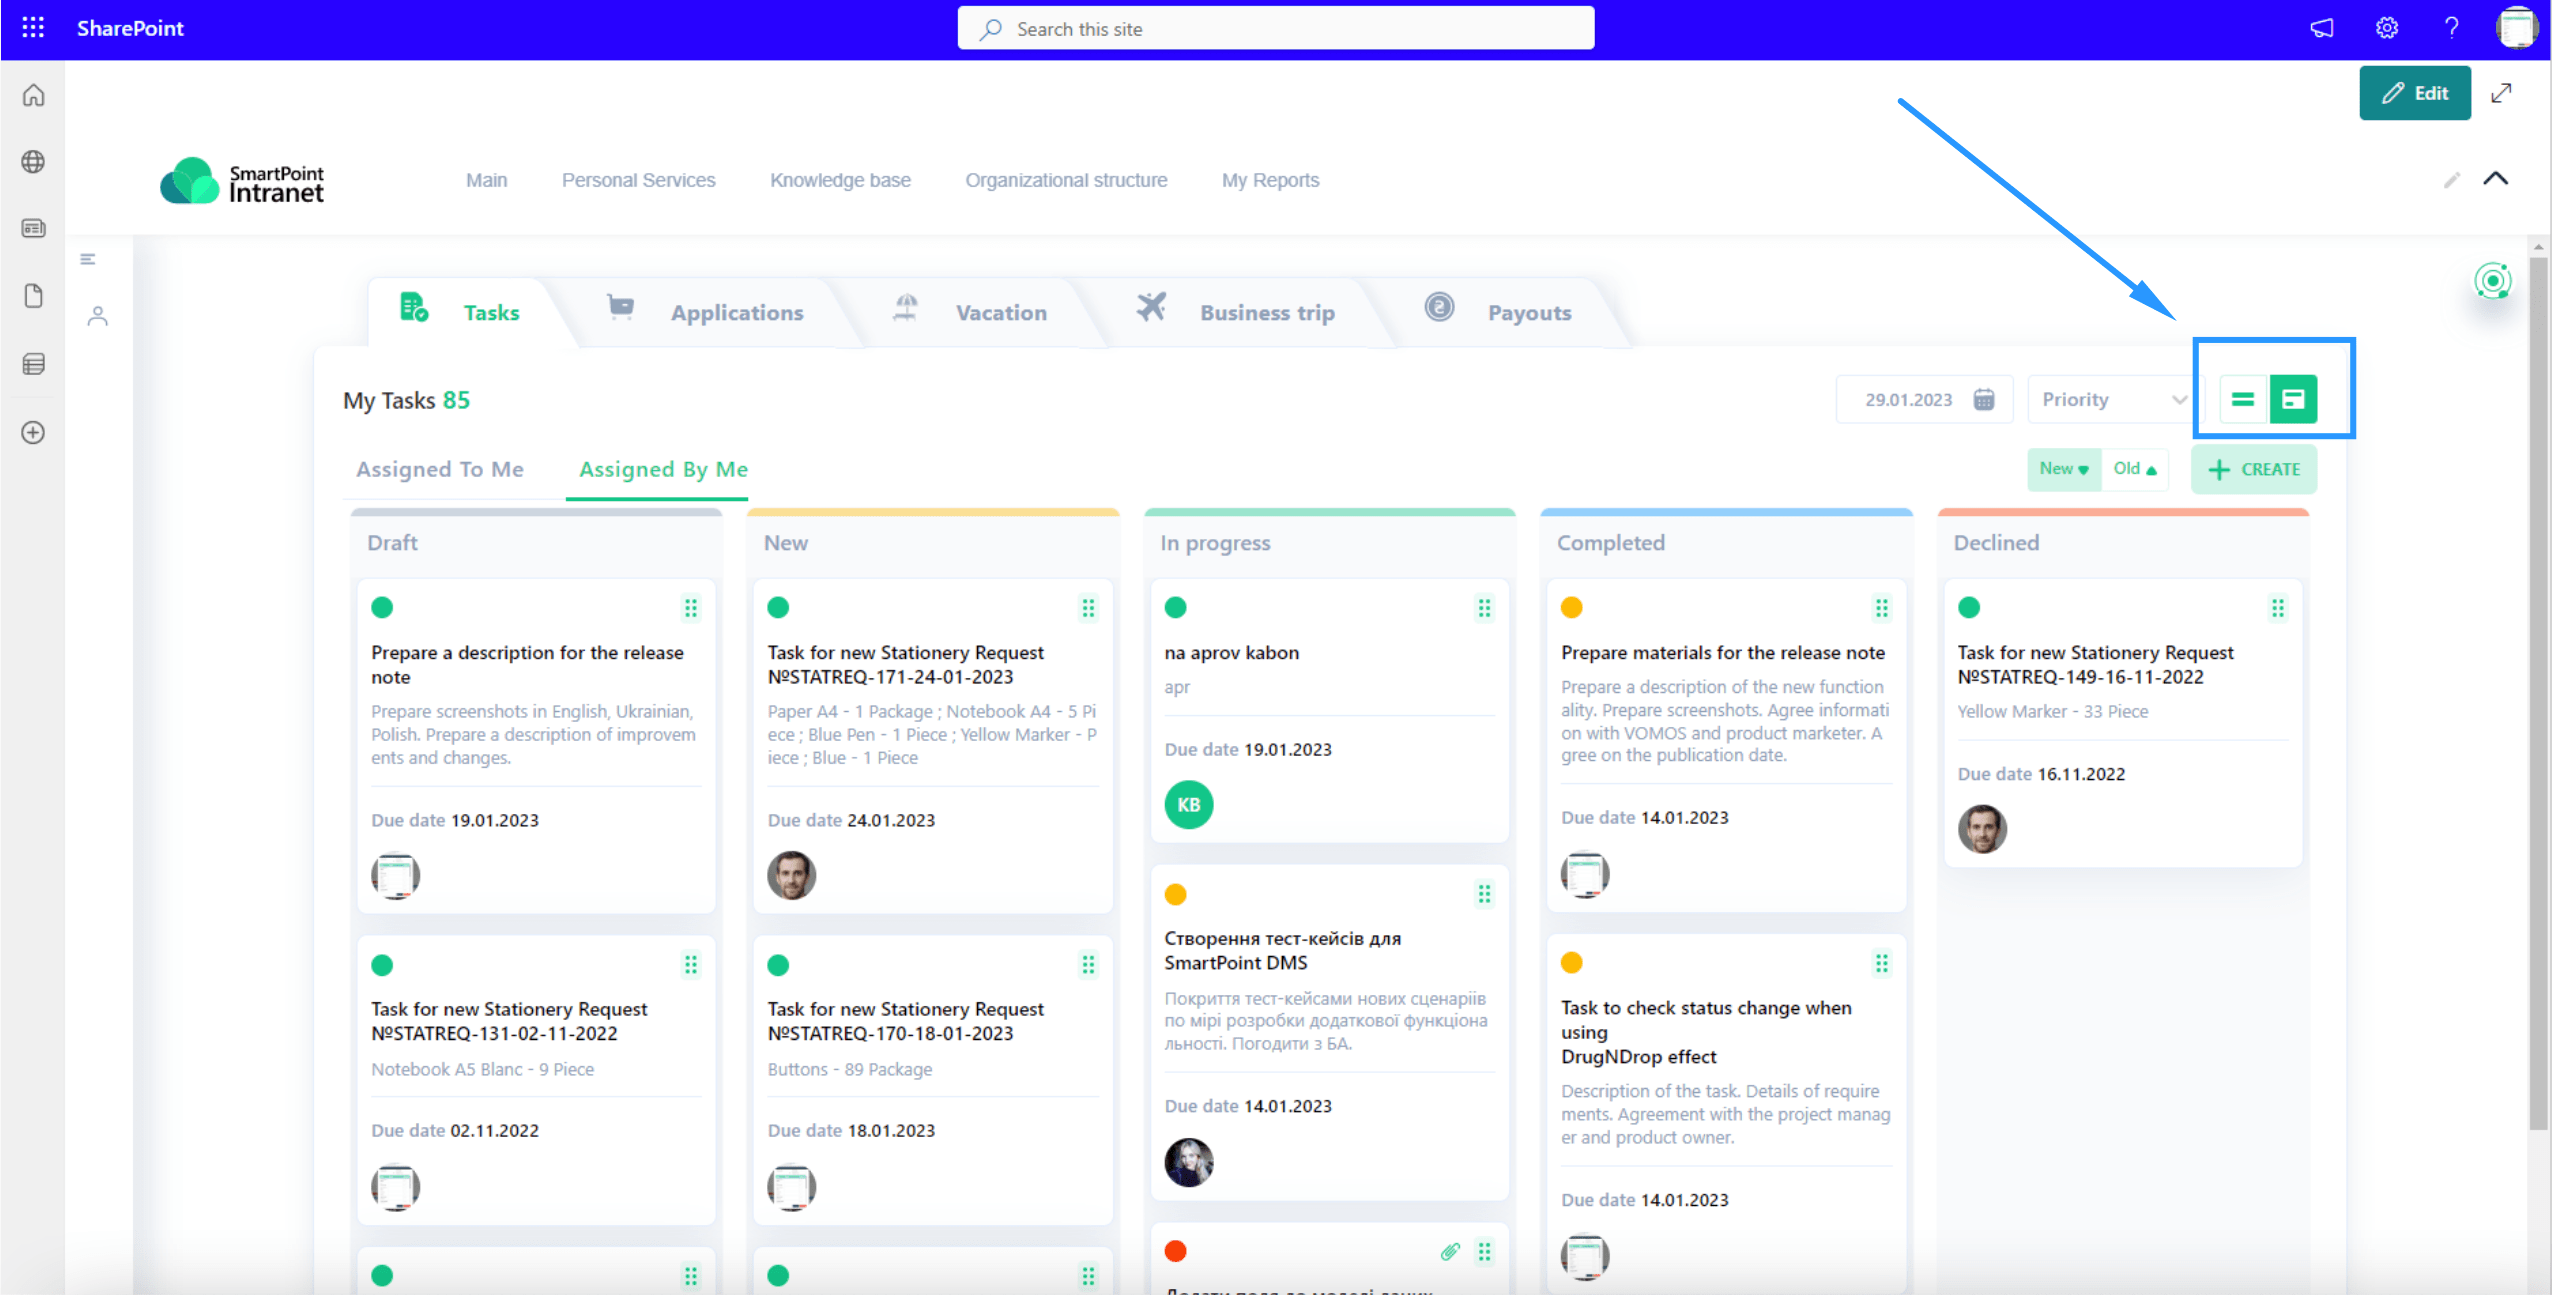Switch to board card view toggle
The image size is (2552, 1295).
point(2293,399)
